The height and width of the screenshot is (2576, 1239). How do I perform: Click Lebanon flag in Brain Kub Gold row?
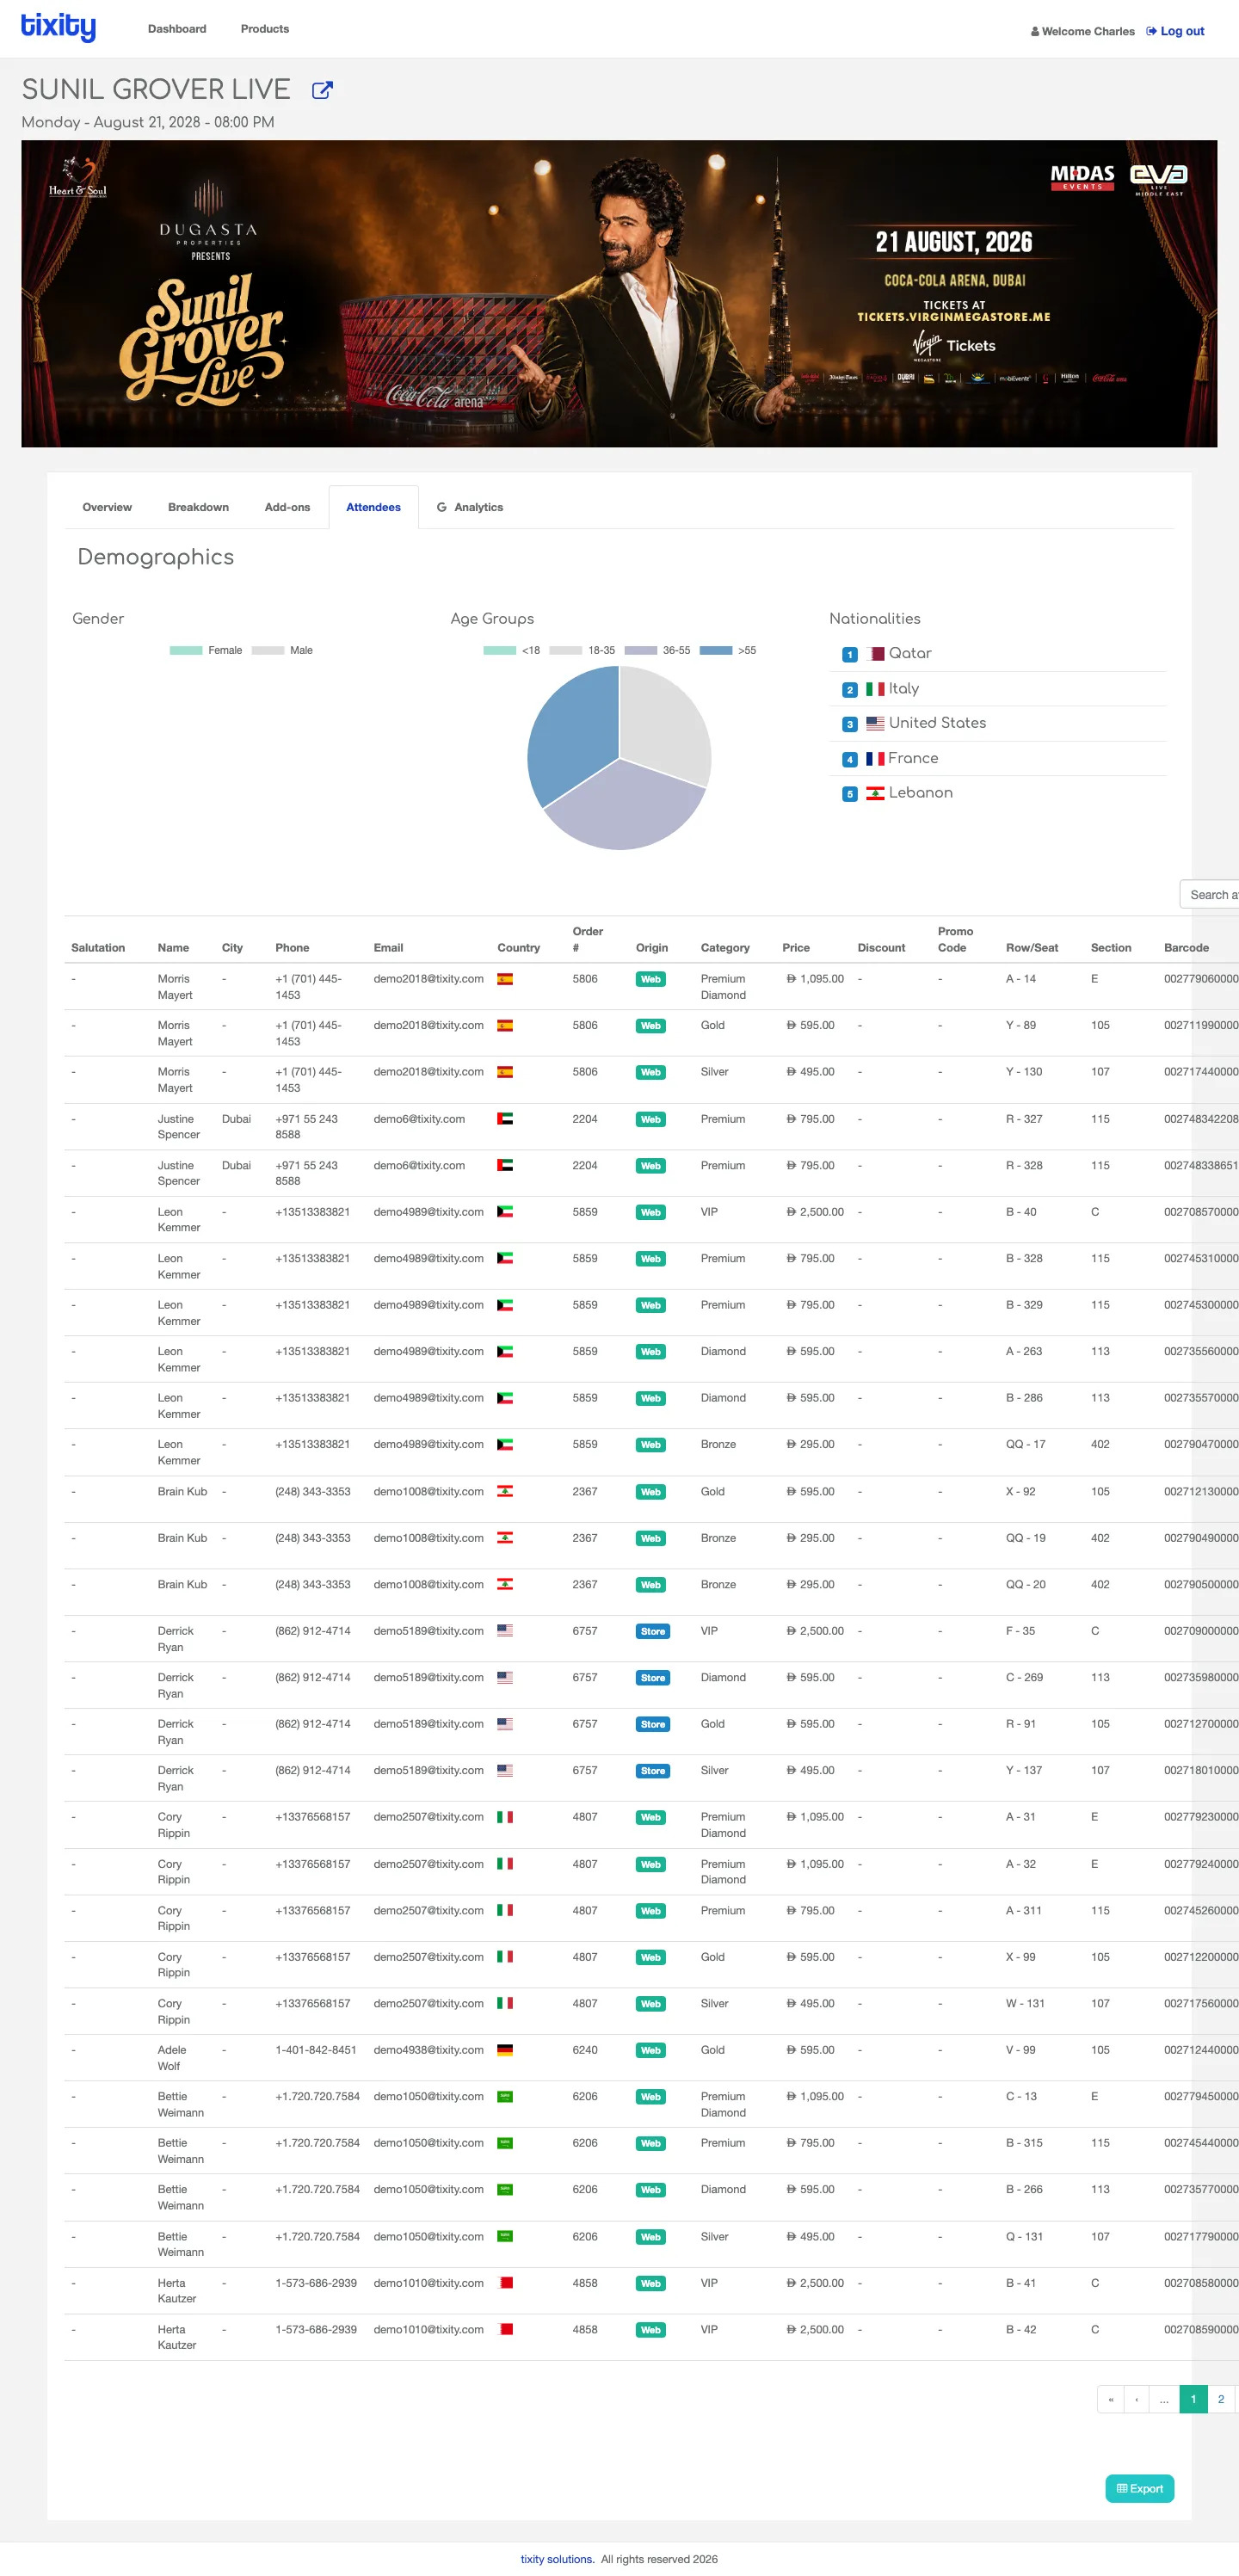click(505, 1492)
